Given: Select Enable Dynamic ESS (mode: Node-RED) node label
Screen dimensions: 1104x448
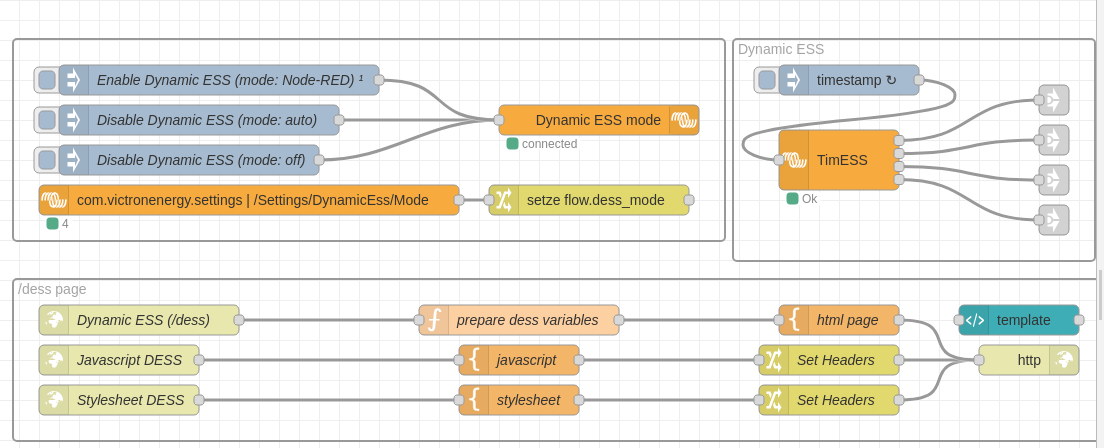Looking at the screenshot, I should coord(230,80).
